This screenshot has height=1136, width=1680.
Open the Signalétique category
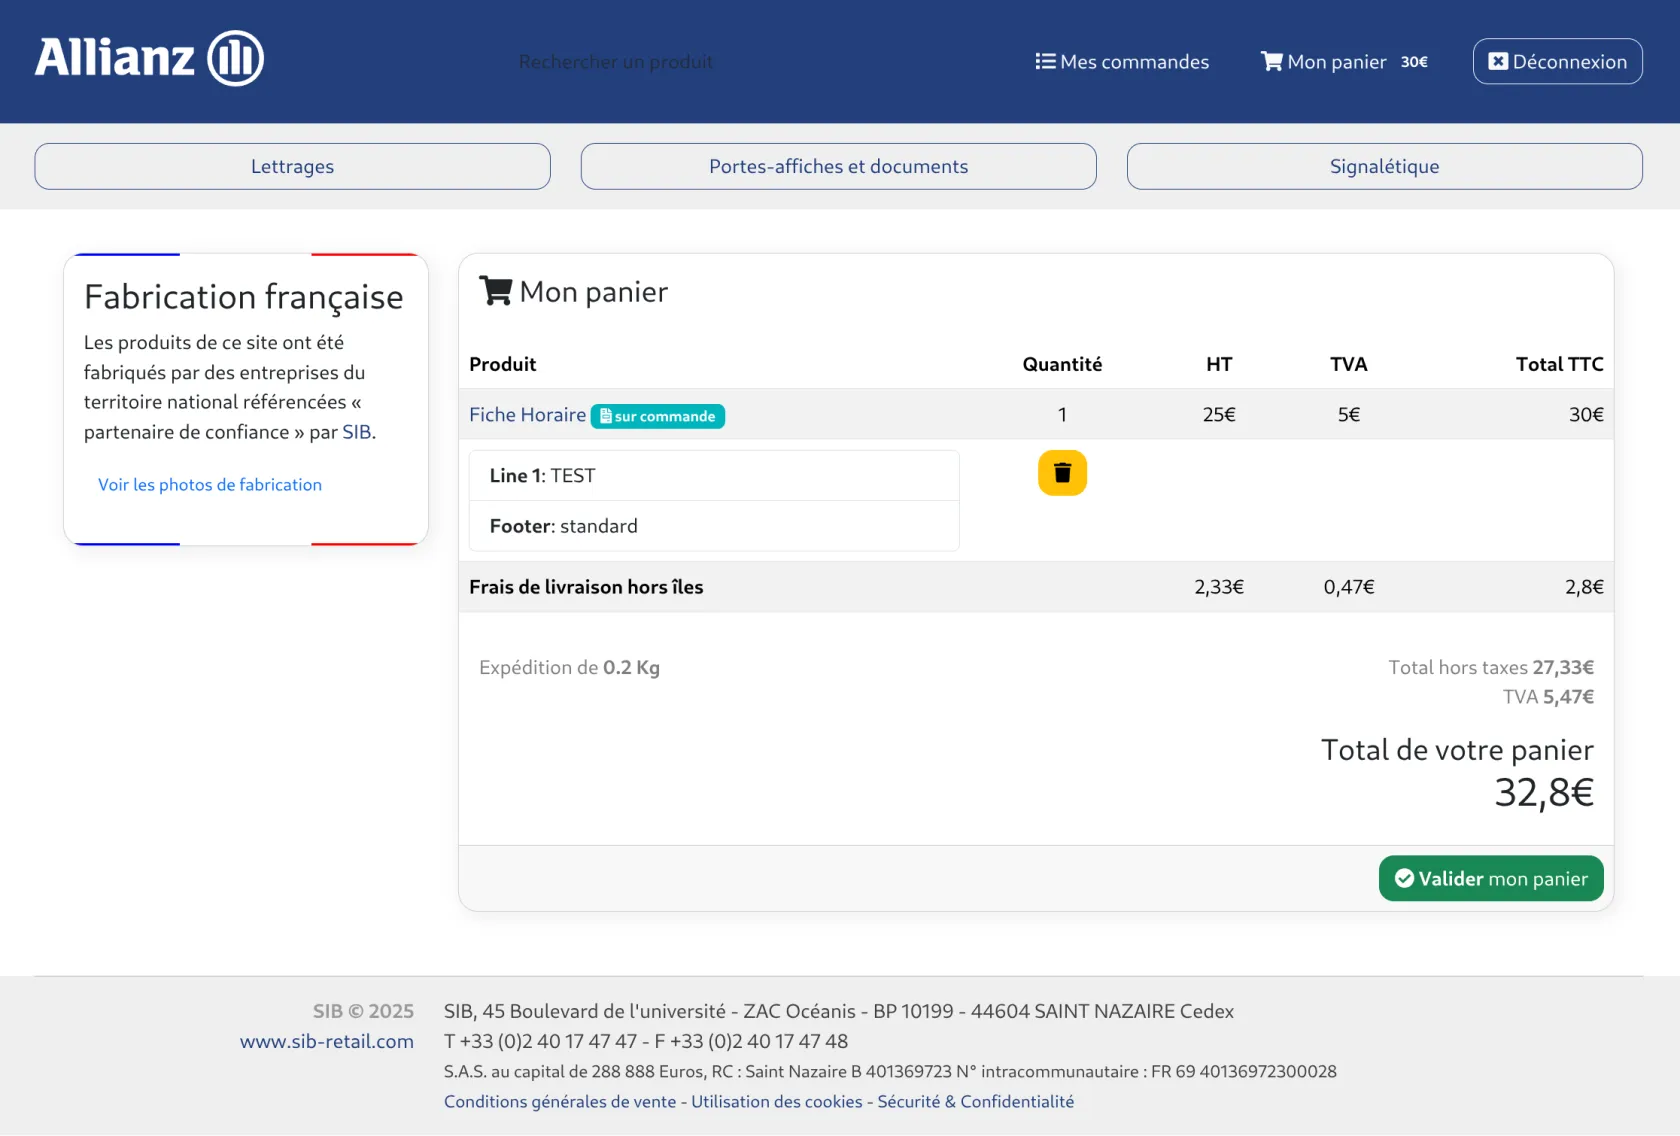[1384, 167]
